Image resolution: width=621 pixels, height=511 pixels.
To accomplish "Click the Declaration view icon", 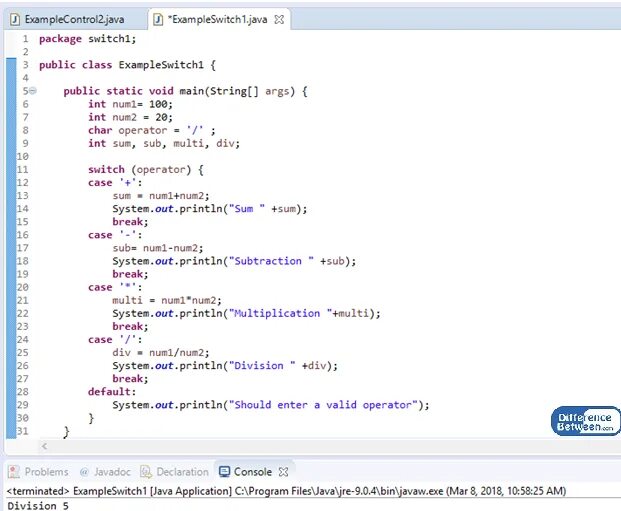I will pyautogui.click(x=146, y=472).
